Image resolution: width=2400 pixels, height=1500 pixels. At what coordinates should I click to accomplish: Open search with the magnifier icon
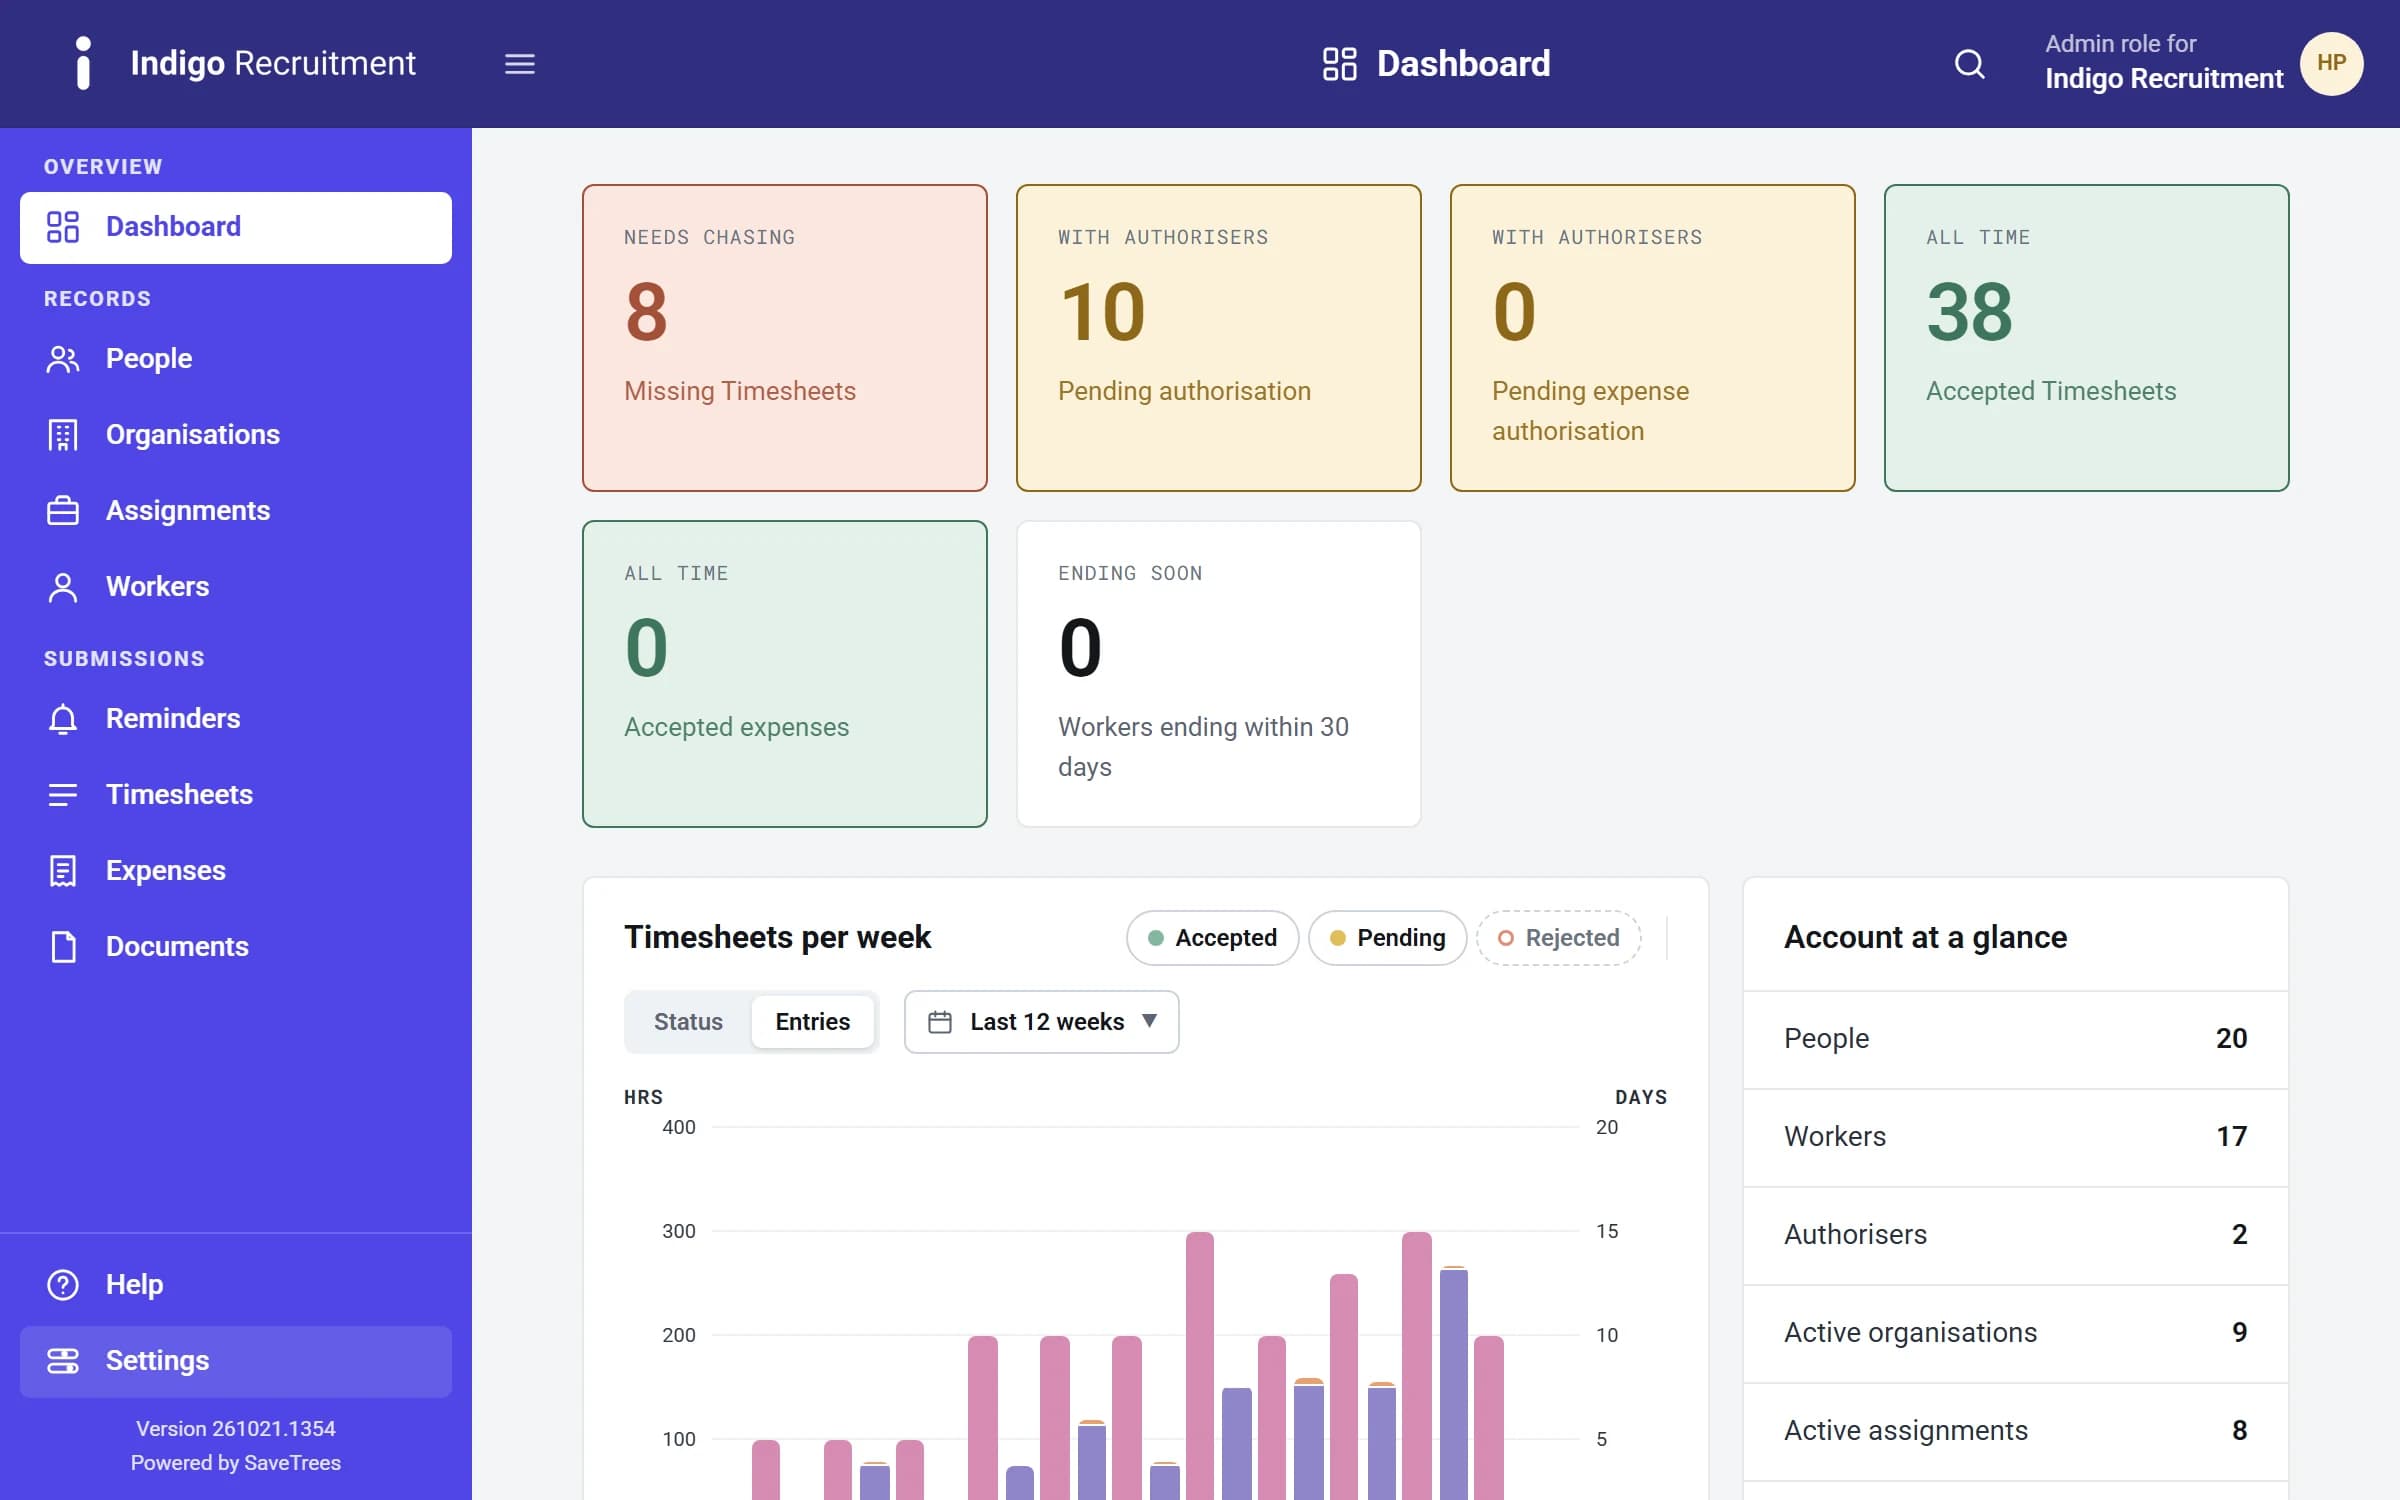pos(1969,64)
